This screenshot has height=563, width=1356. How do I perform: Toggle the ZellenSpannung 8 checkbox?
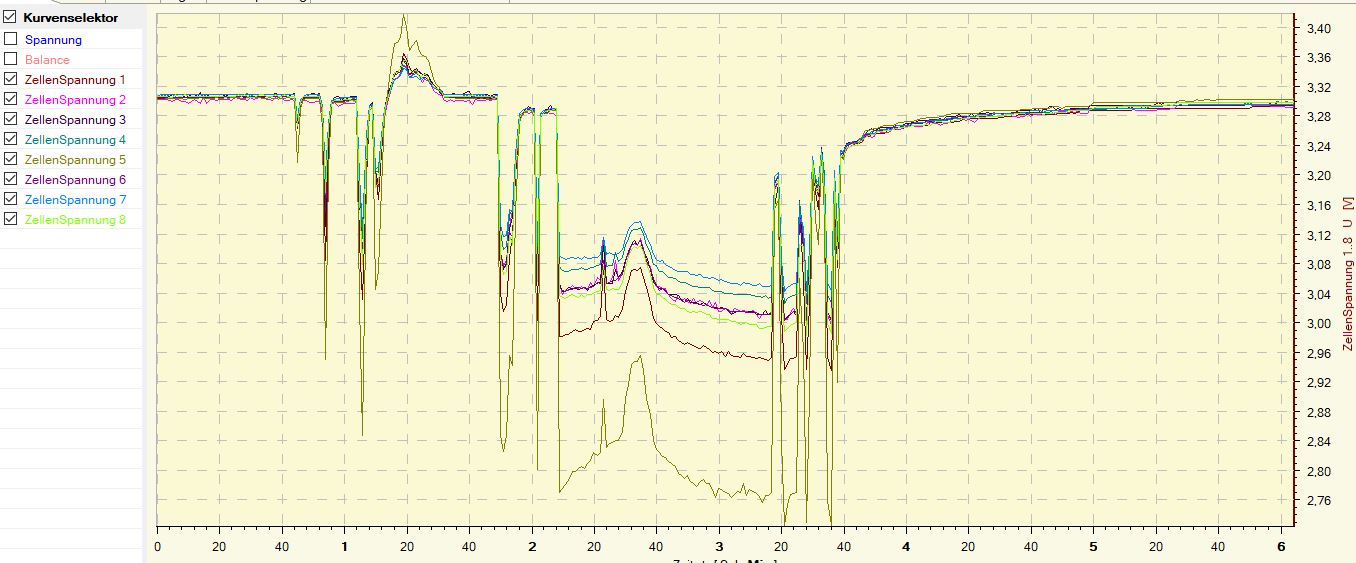[x=10, y=219]
